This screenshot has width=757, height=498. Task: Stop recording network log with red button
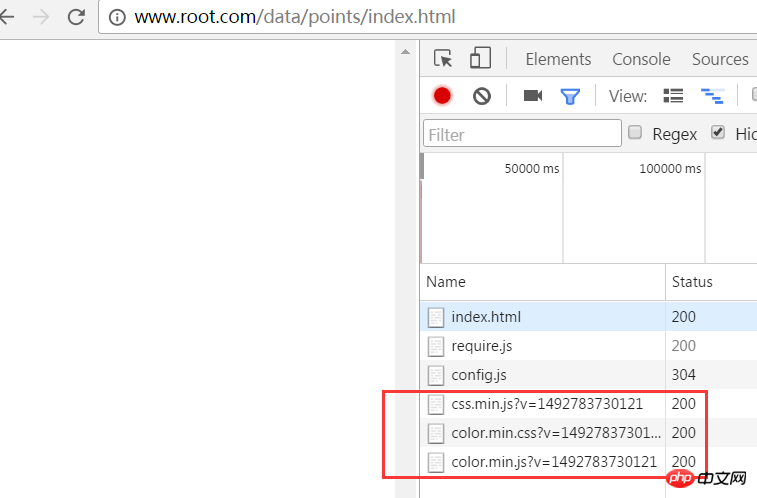[442, 96]
